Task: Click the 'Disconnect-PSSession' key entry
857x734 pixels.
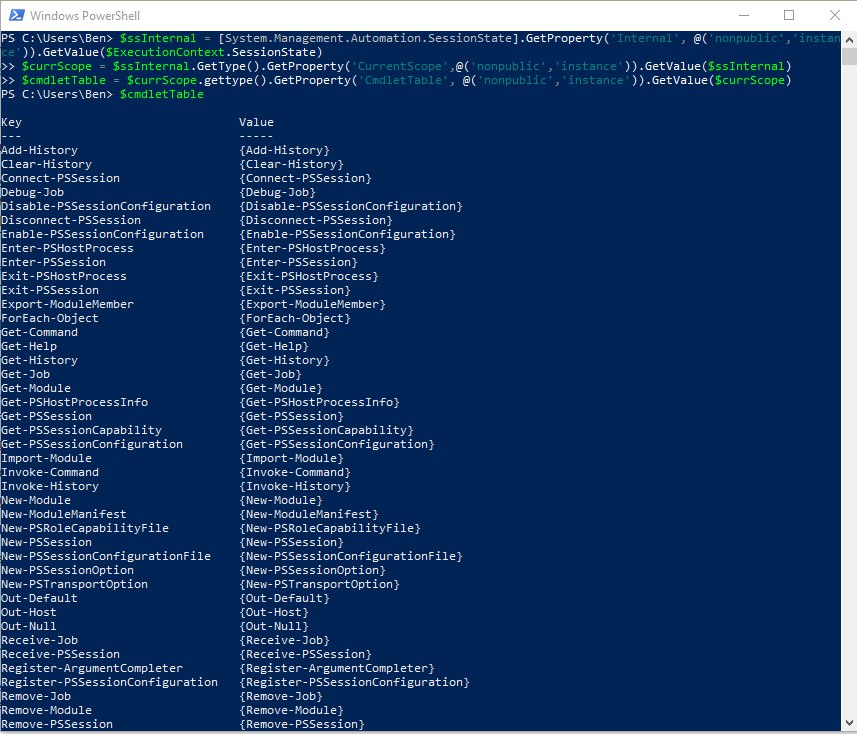Action: [x=71, y=220]
